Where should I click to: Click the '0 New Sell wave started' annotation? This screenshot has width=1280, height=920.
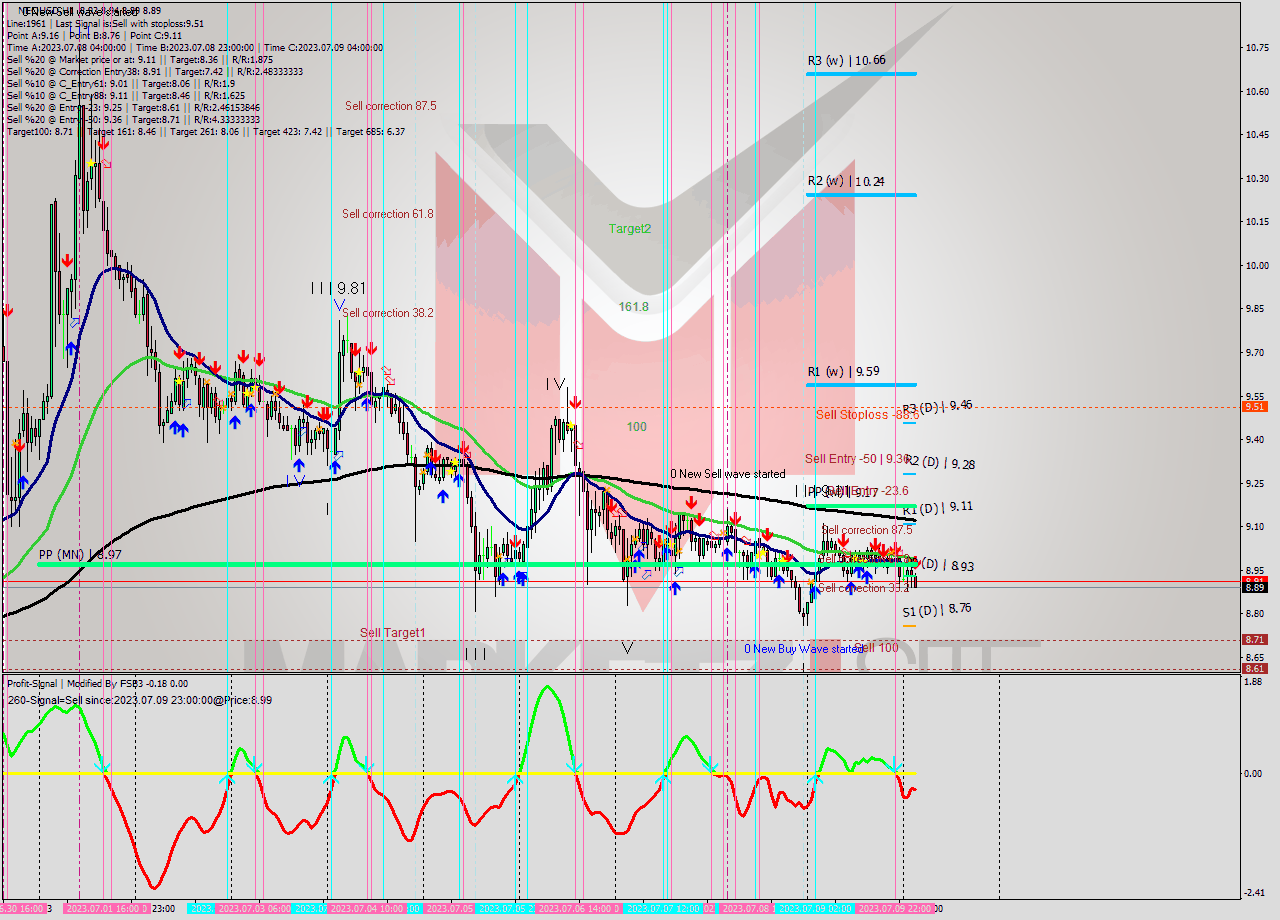[x=728, y=474]
